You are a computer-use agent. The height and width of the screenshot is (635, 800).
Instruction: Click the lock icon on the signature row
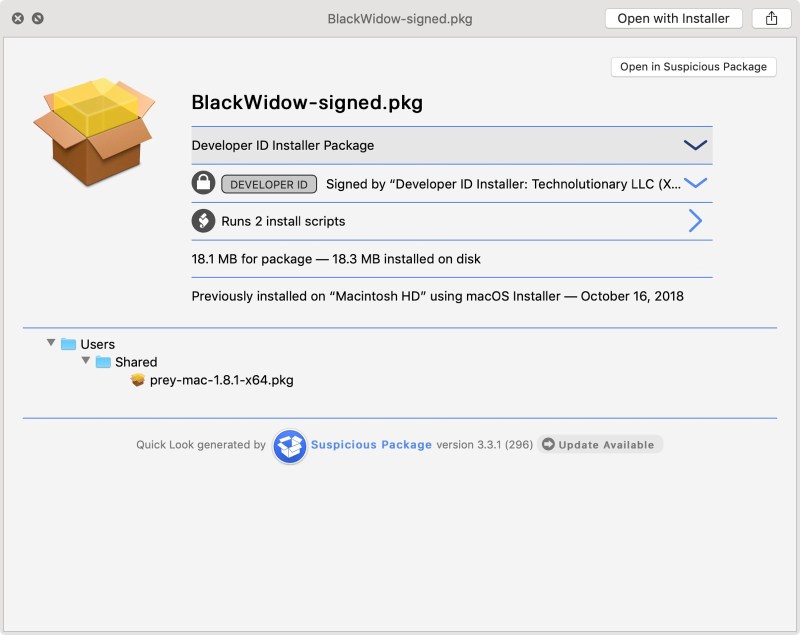(206, 184)
